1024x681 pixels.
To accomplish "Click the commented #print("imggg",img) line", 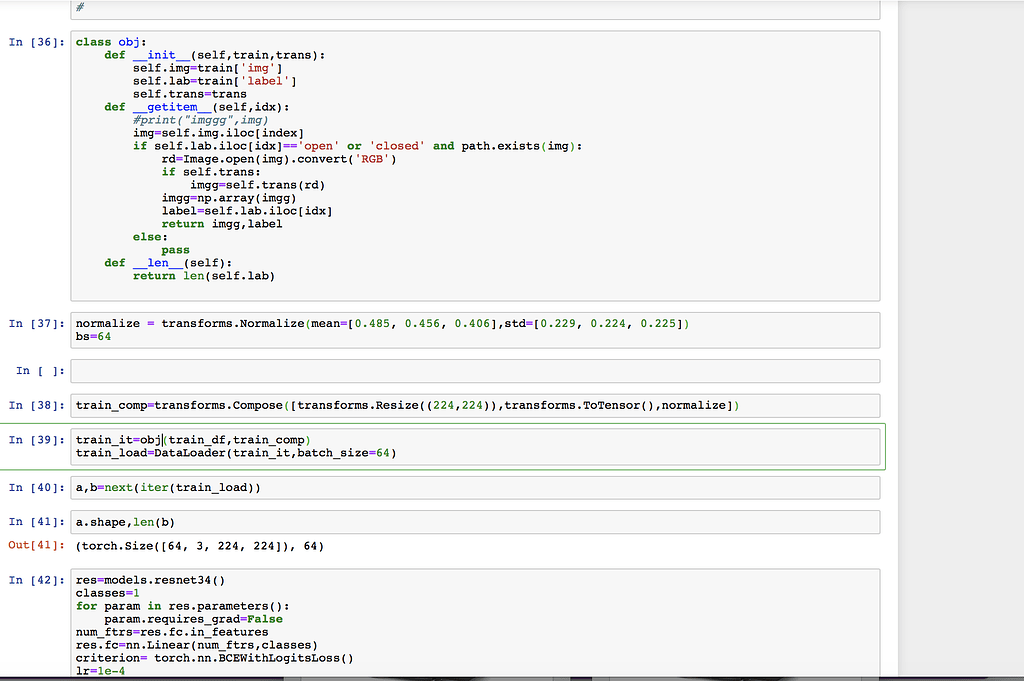I will [x=194, y=120].
